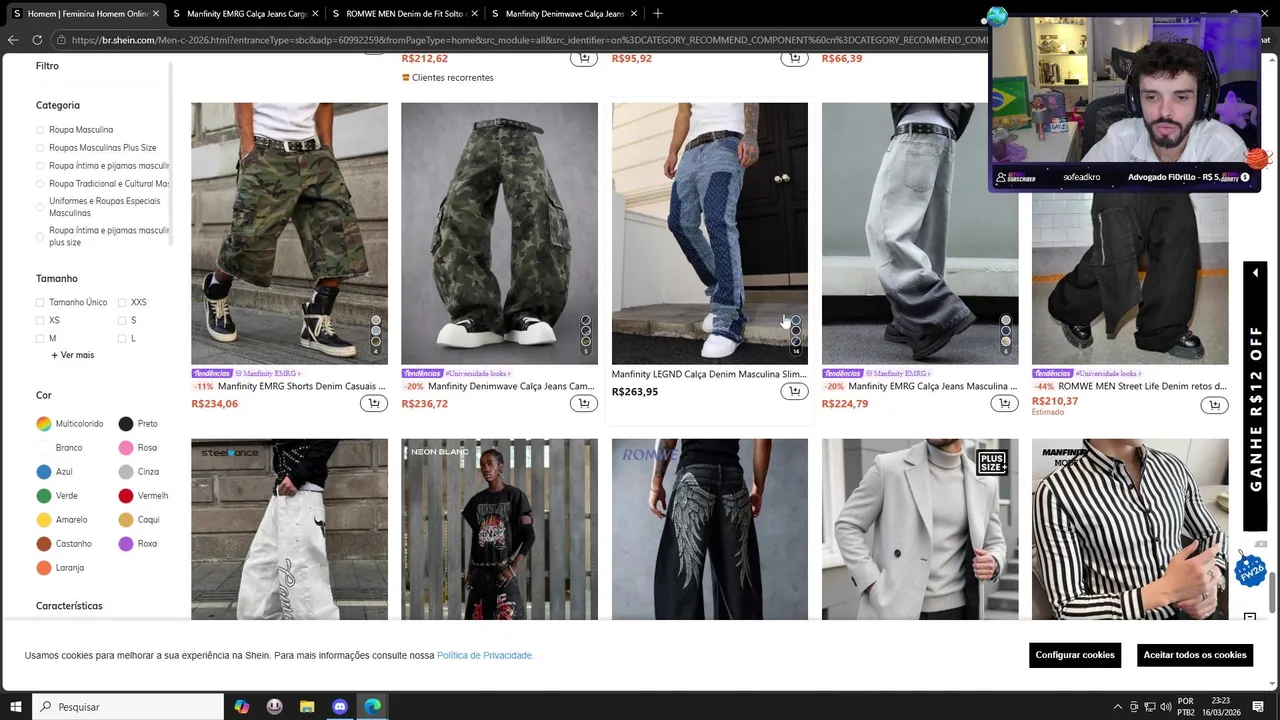This screenshot has height=720, width=1280.
Task: Expand the GANHE R$12 OFF side banner arrow
Action: [1255, 273]
